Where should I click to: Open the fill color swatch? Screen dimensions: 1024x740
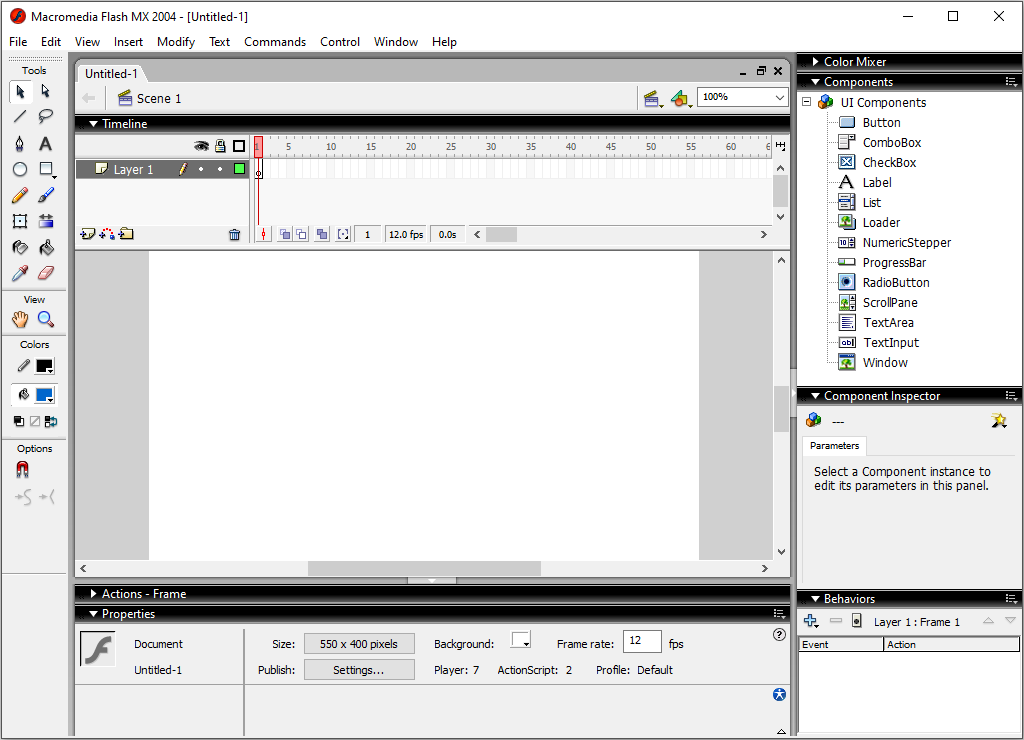click(44, 394)
